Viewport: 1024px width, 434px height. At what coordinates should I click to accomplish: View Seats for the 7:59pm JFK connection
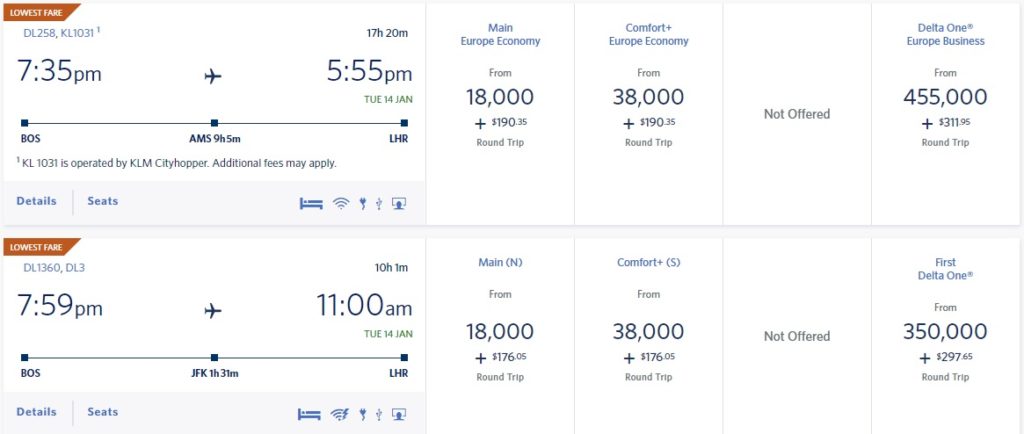102,411
